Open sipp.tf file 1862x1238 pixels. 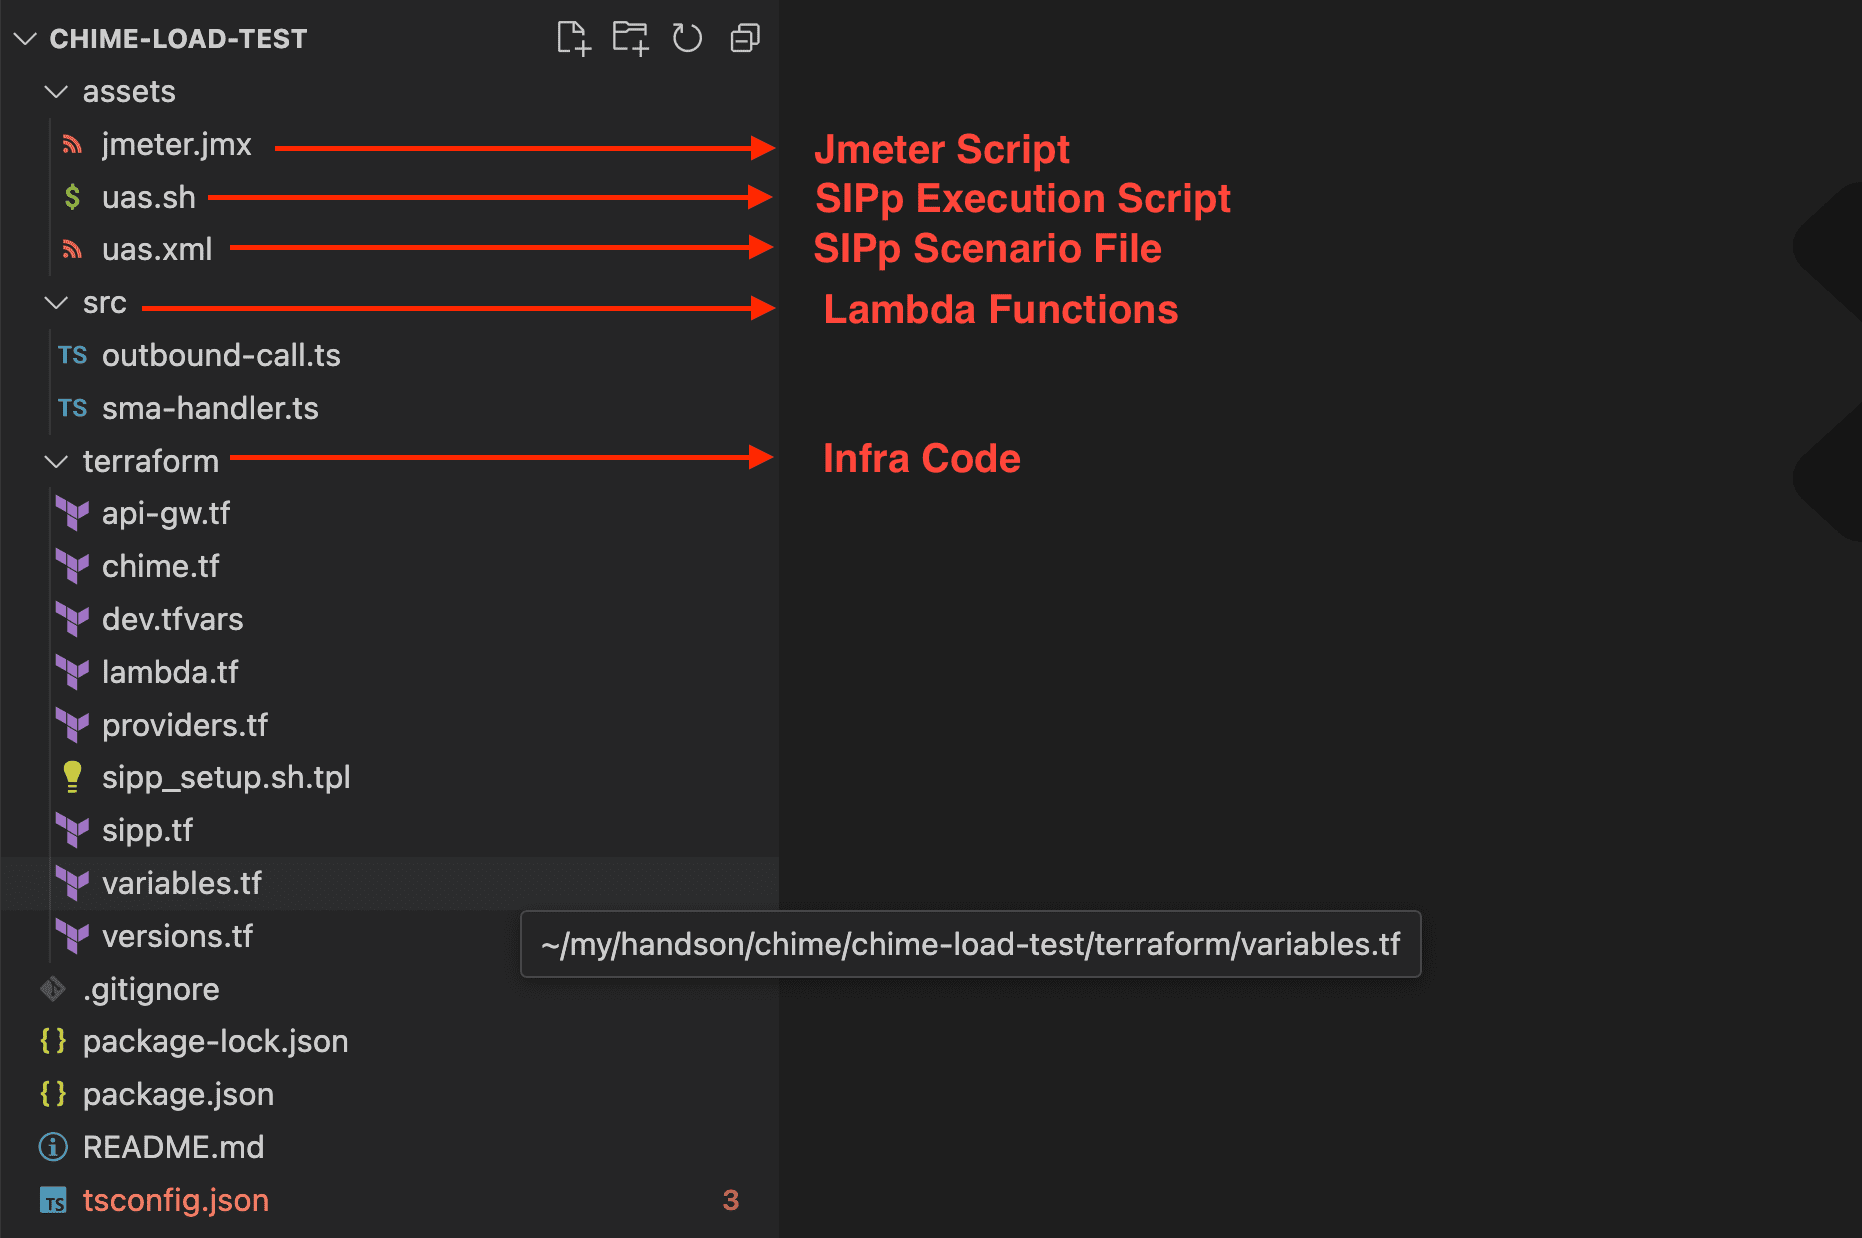point(148,831)
